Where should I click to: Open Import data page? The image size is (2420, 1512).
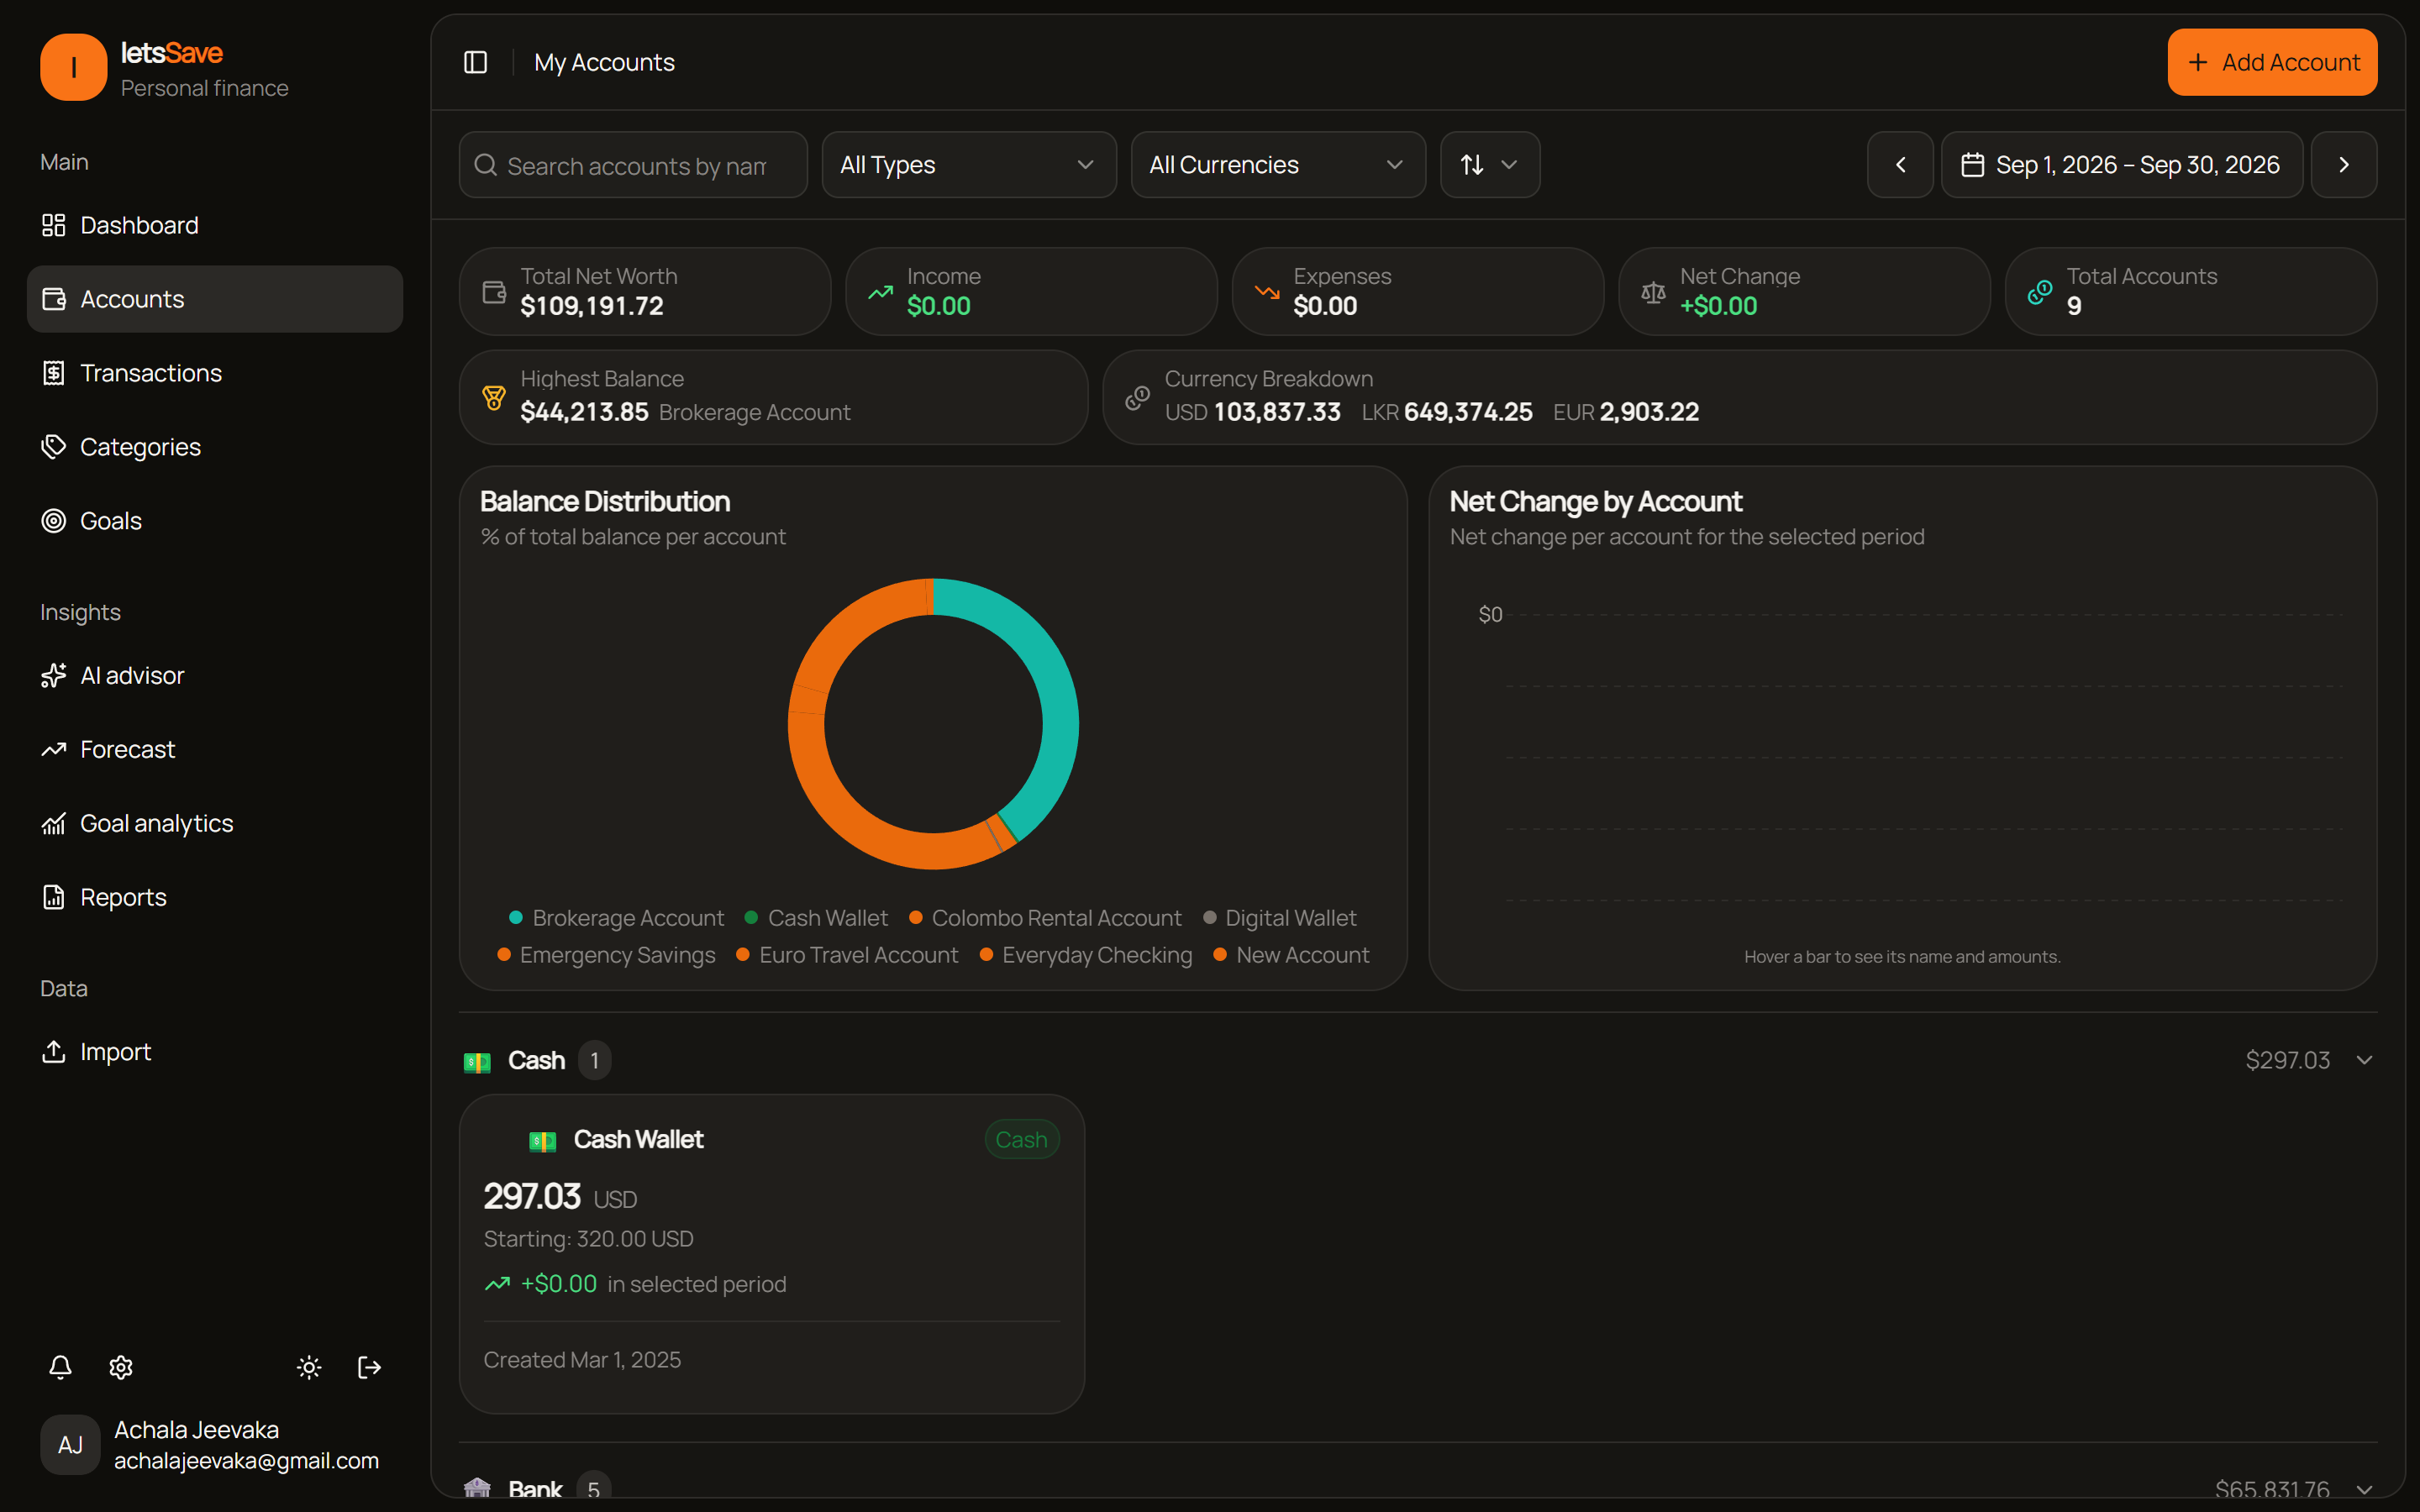coord(215,1052)
